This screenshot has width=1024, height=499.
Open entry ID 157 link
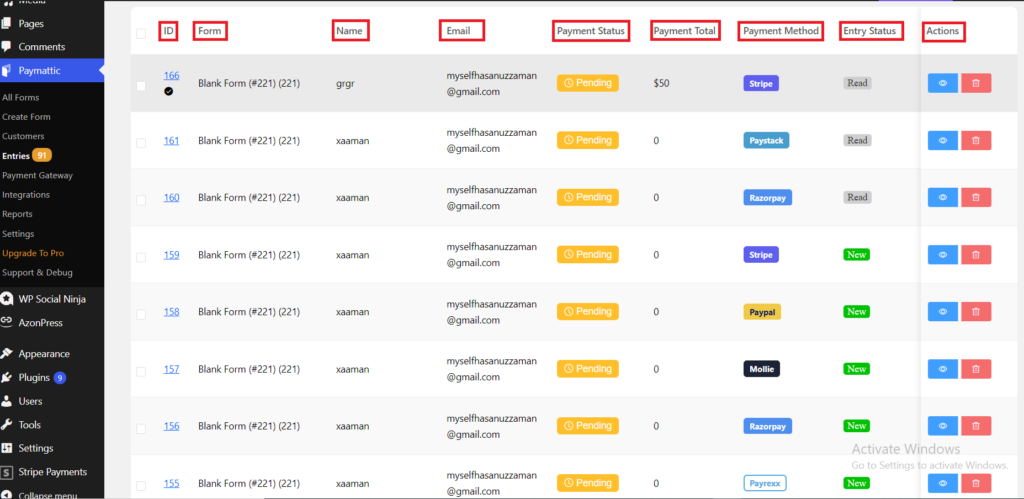[171, 369]
